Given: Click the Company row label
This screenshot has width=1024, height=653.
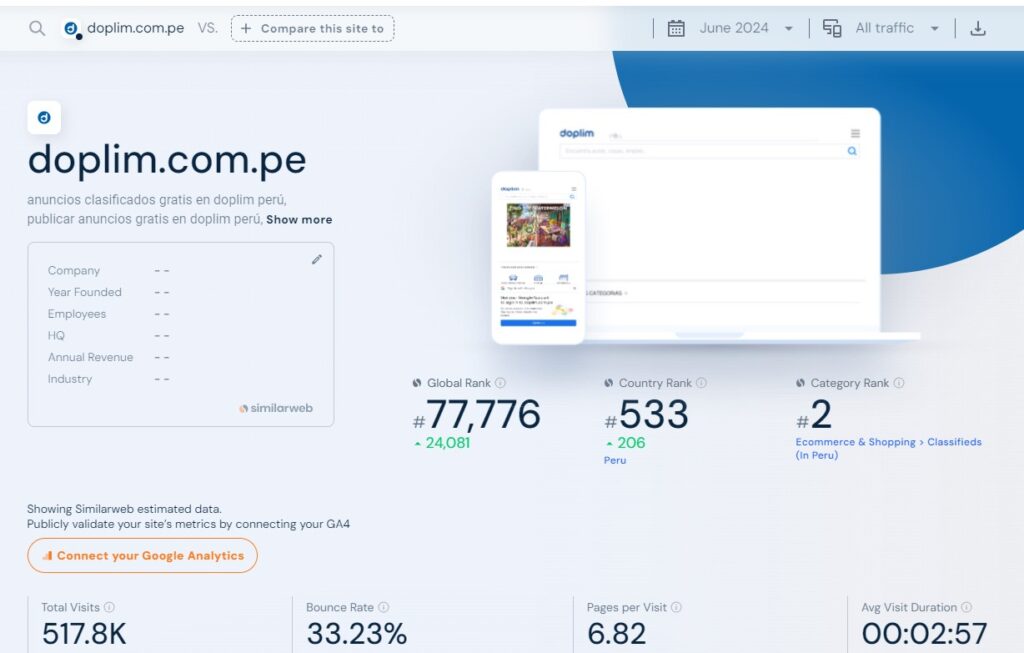Looking at the screenshot, I should click(x=74, y=270).
